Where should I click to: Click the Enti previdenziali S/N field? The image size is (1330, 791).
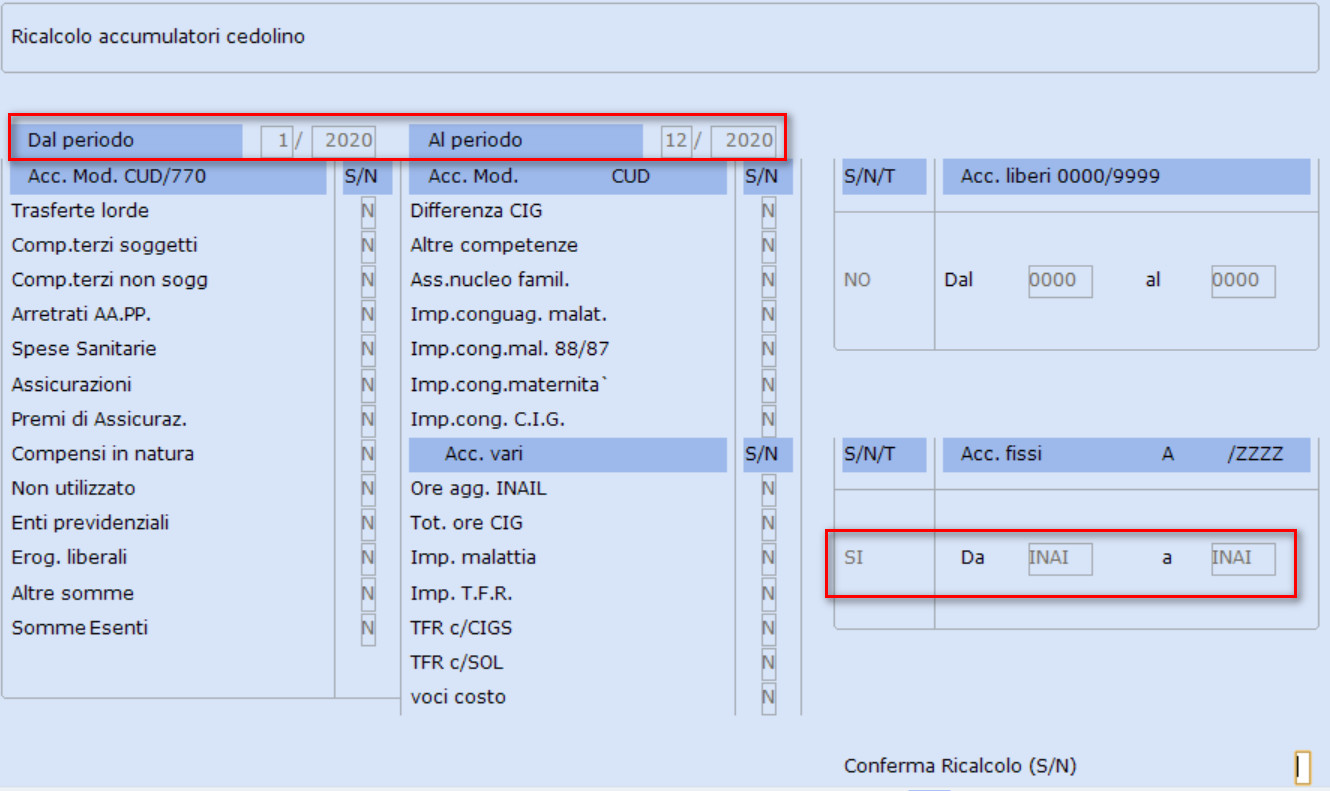(368, 523)
